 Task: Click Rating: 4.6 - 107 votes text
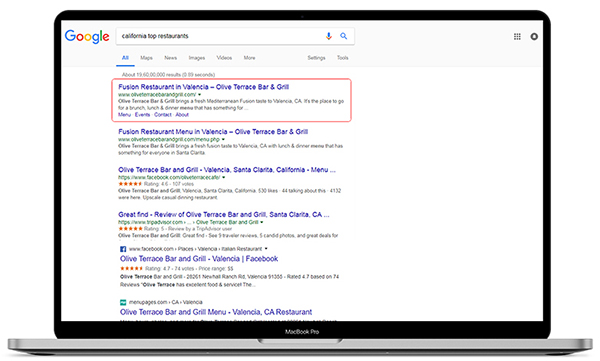pos(169,184)
